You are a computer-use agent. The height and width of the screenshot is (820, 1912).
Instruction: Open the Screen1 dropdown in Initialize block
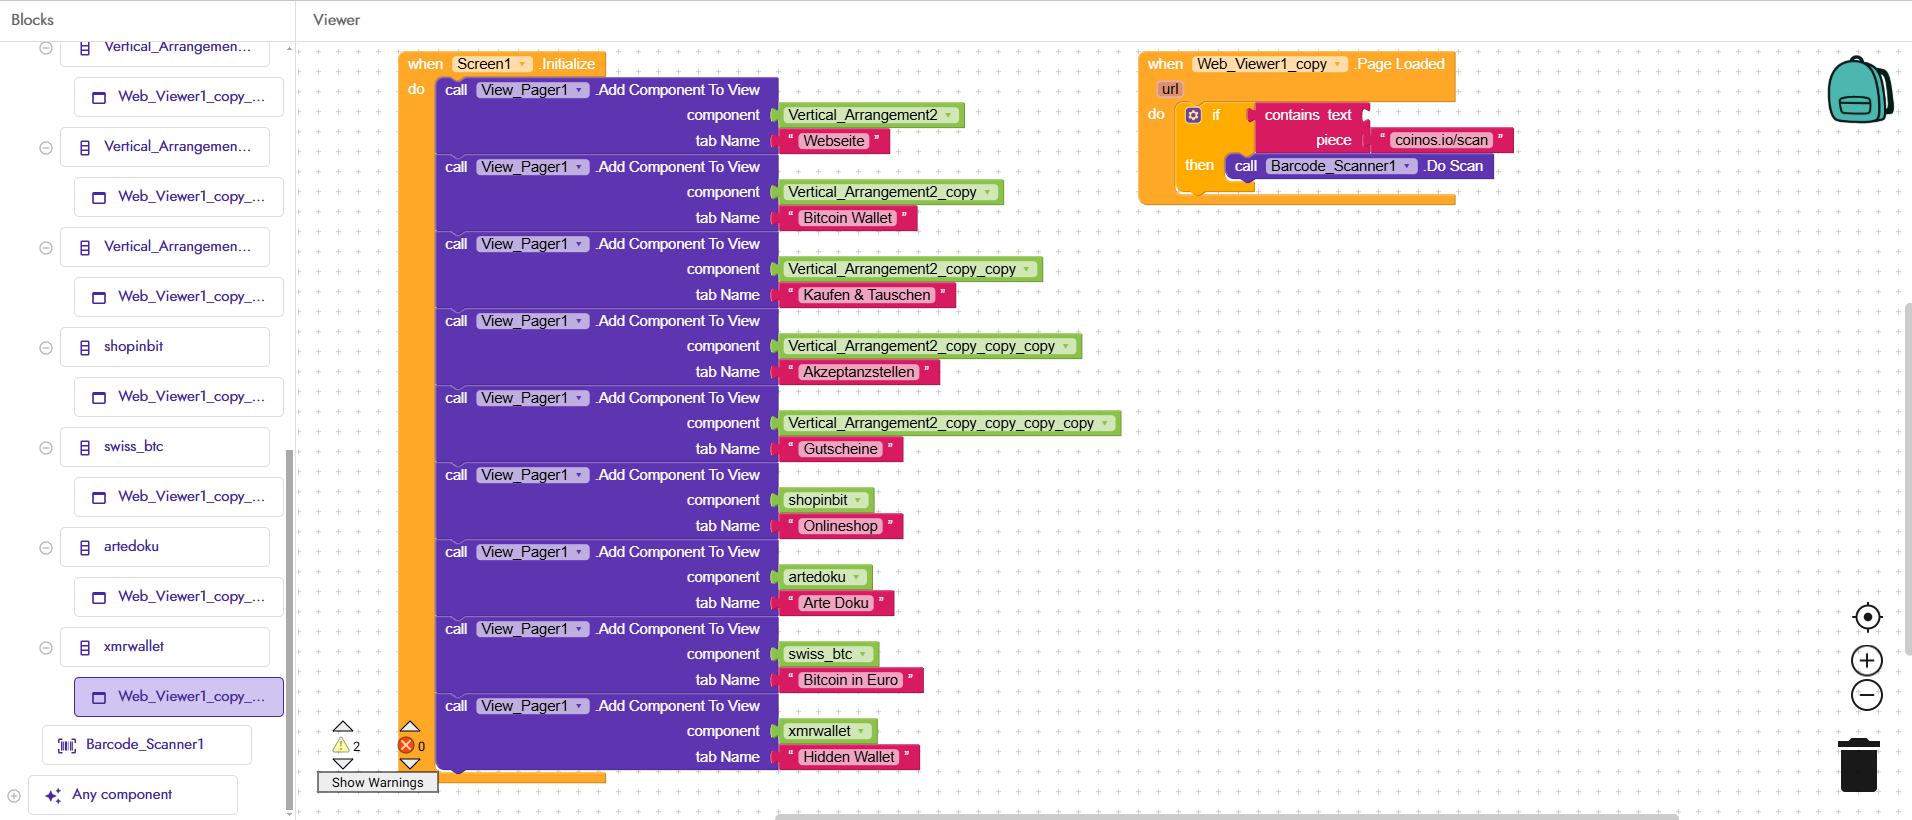pos(523,64)
